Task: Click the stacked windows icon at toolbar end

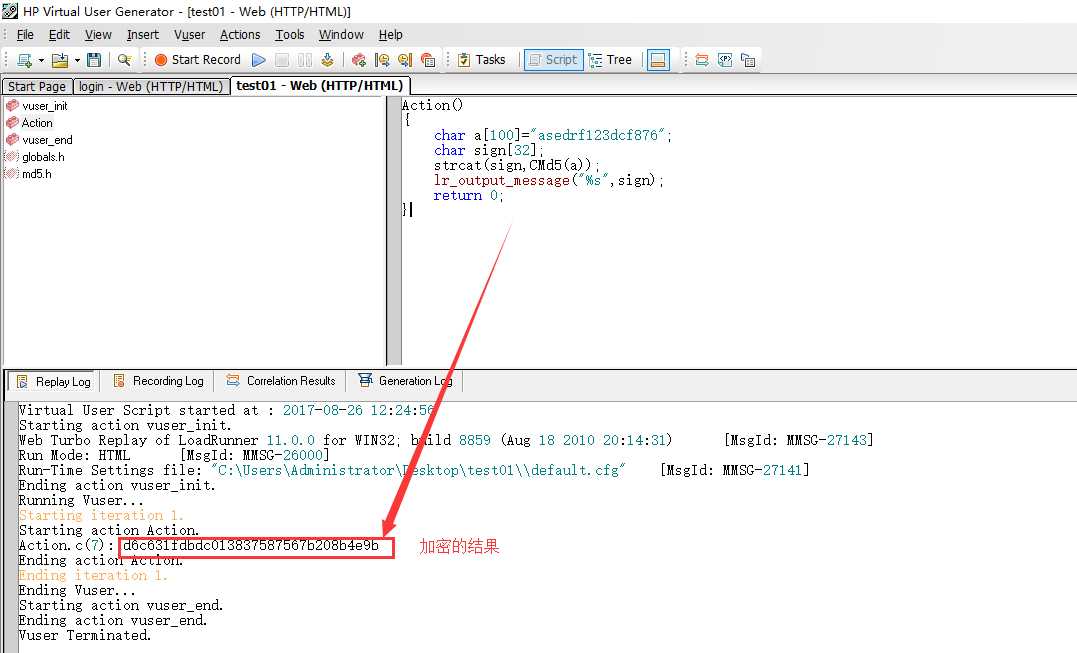Action: click(748, 60)
